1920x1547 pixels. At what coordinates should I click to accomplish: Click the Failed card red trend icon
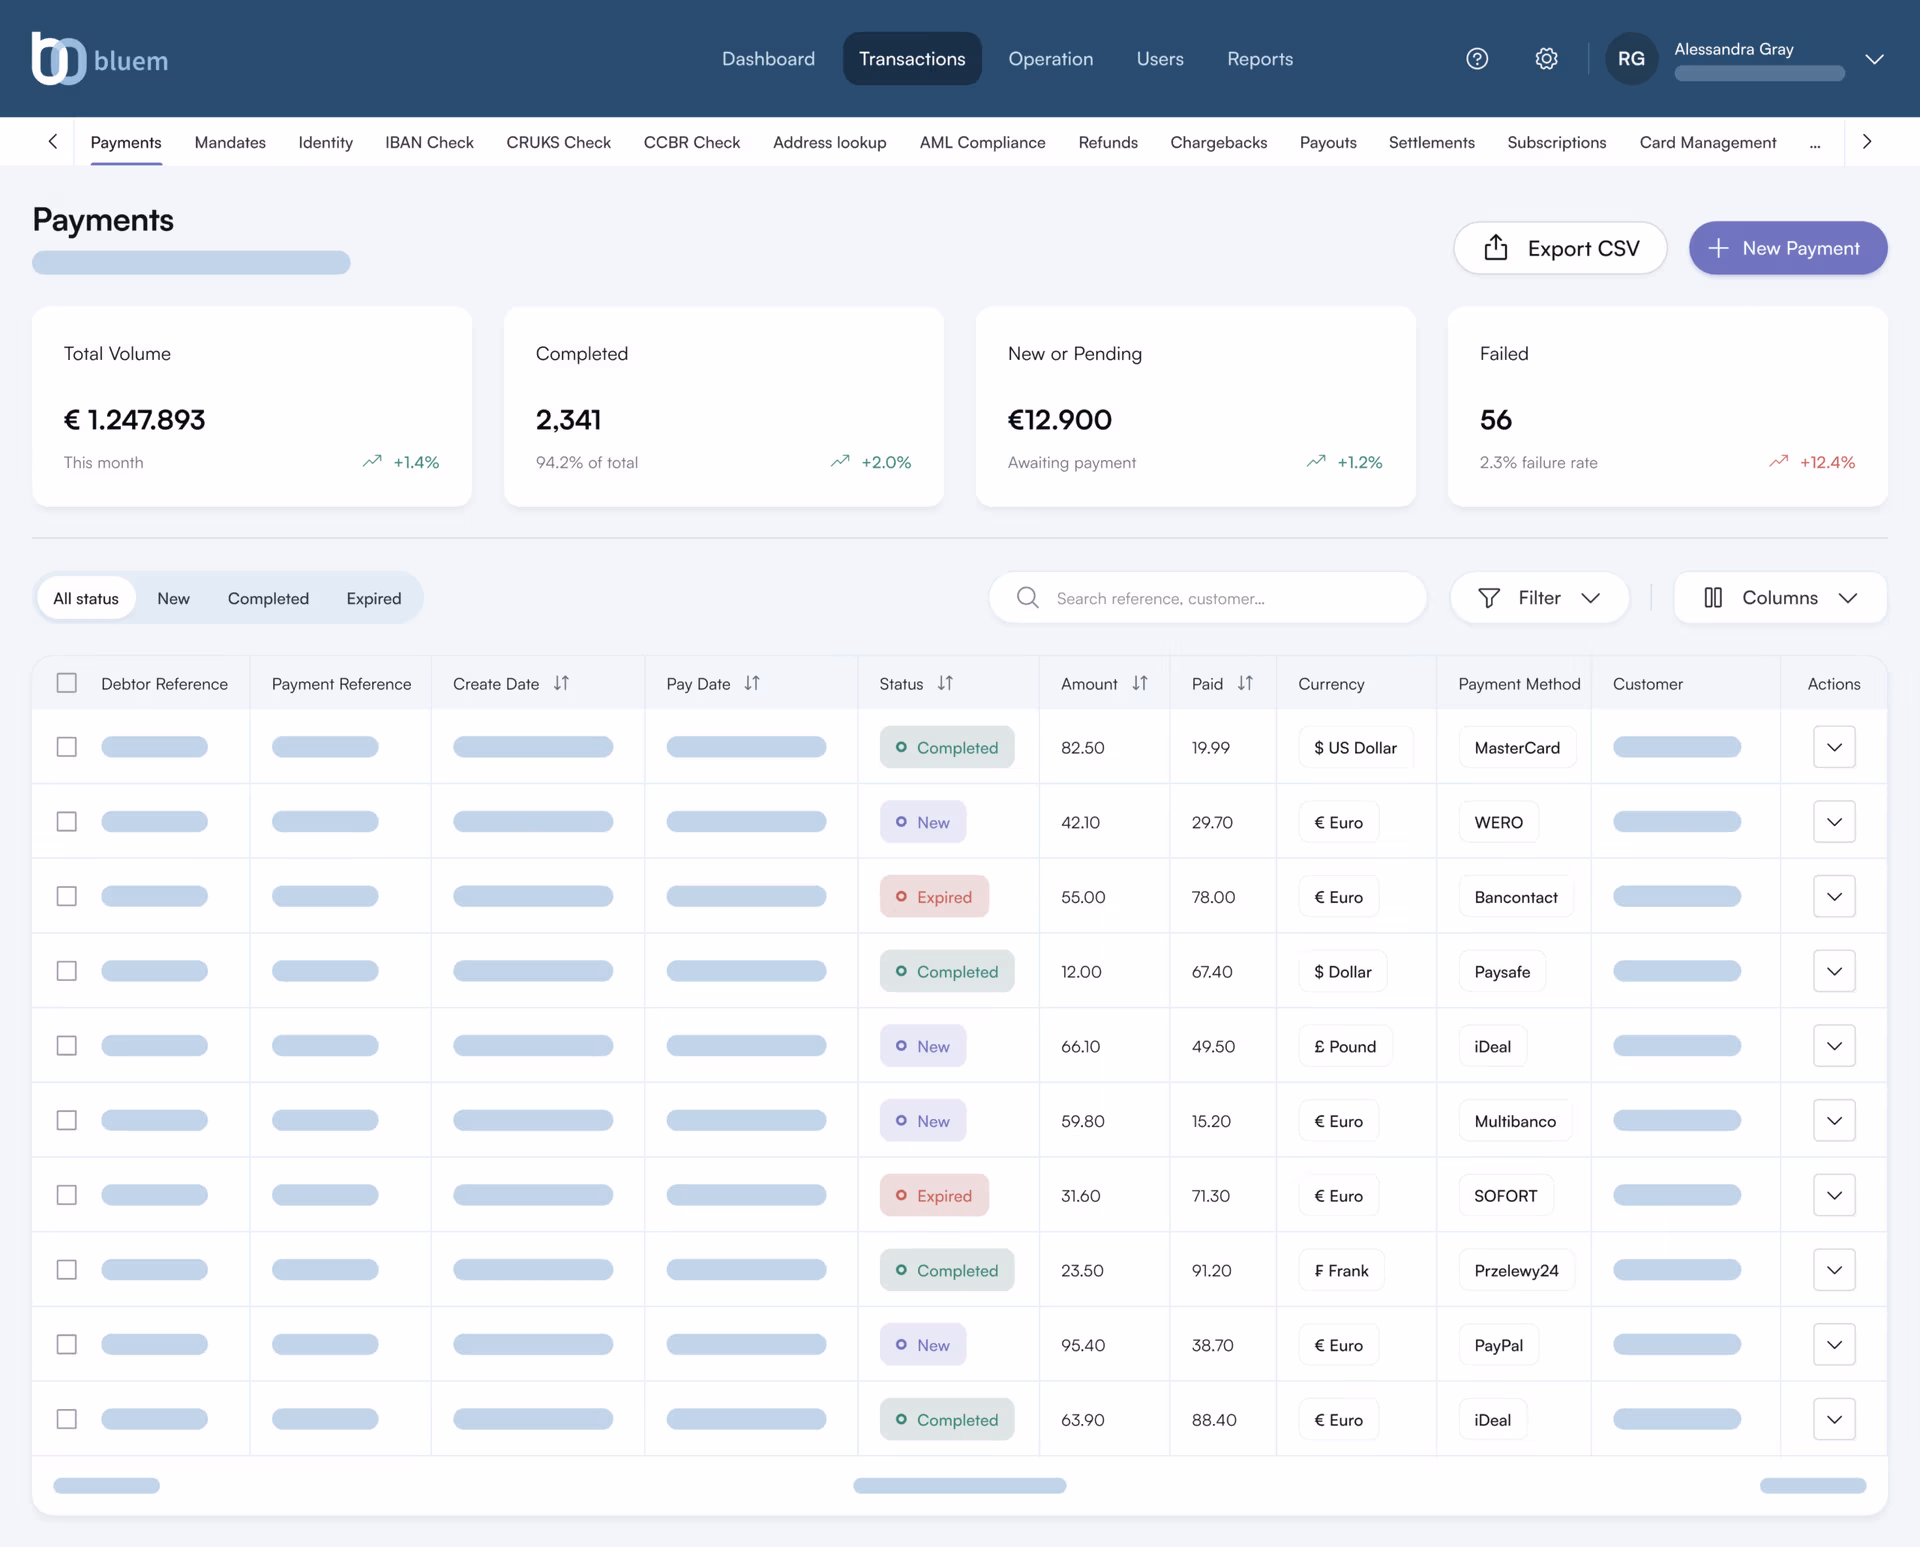tap(1778, 461)
